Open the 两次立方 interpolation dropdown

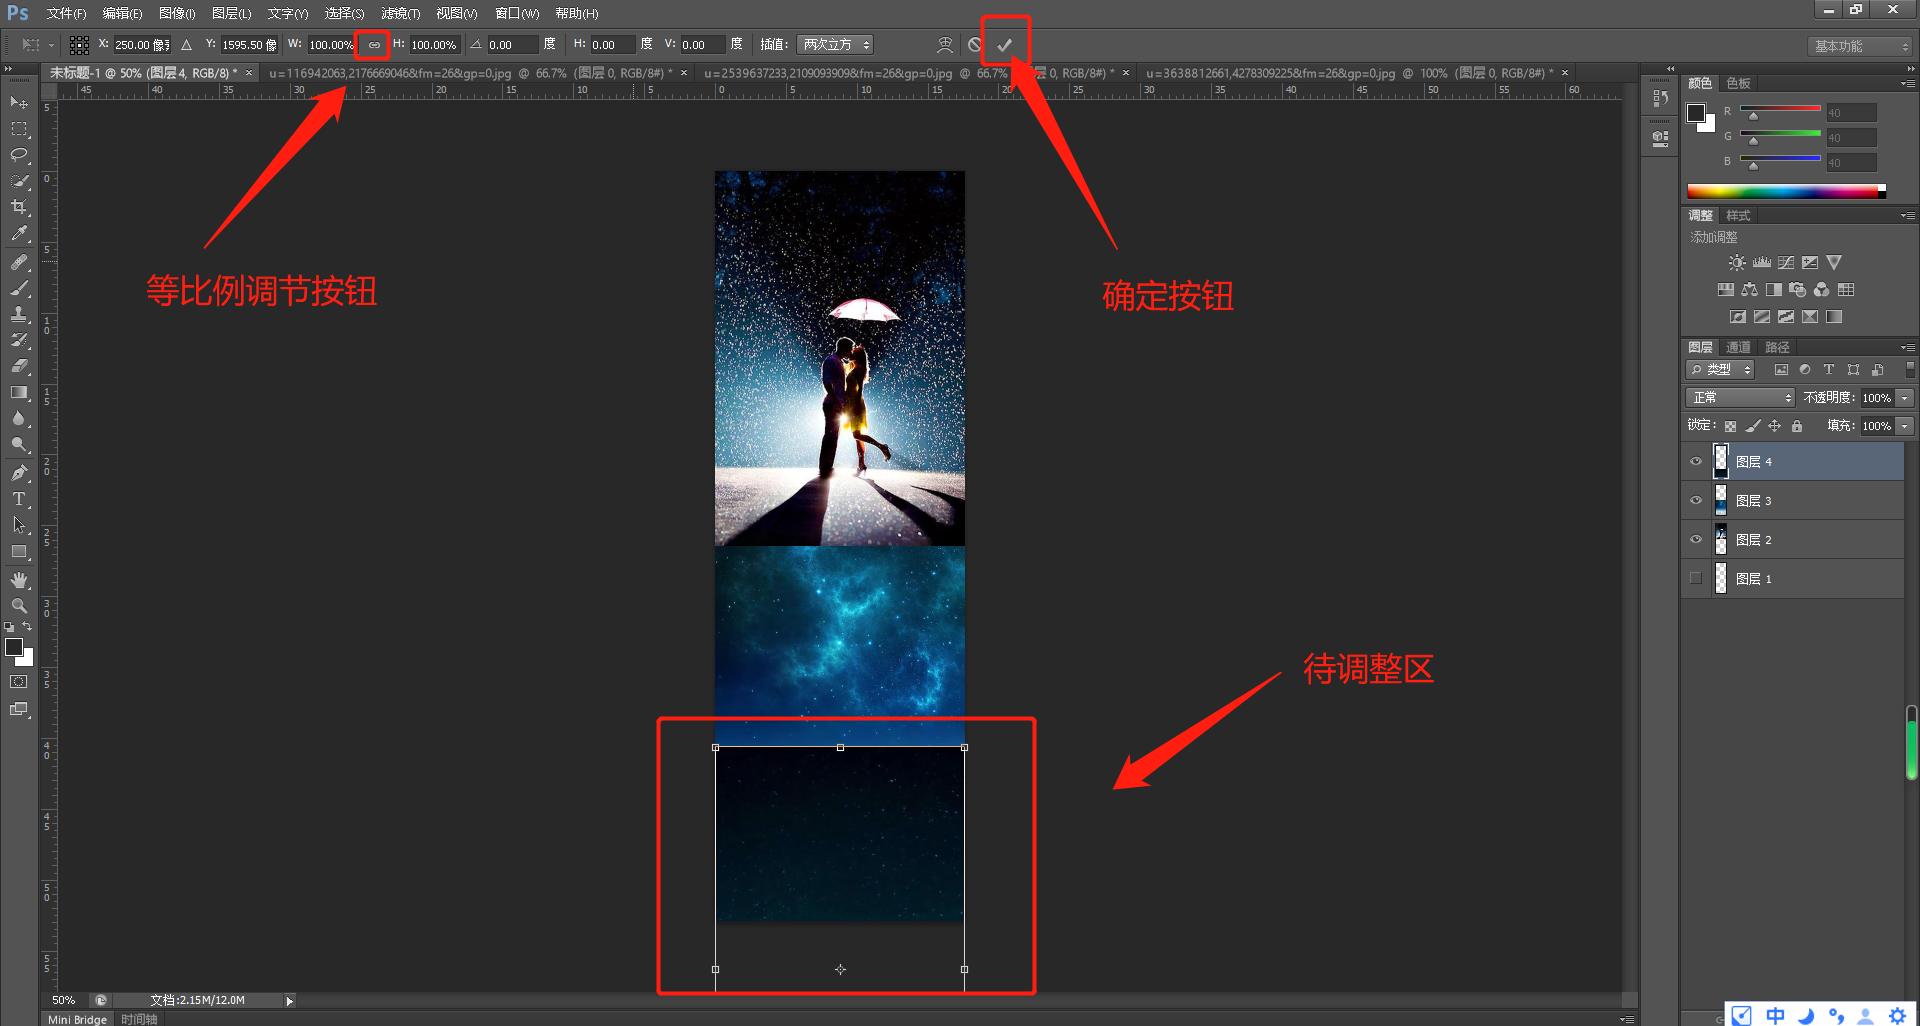835,44
